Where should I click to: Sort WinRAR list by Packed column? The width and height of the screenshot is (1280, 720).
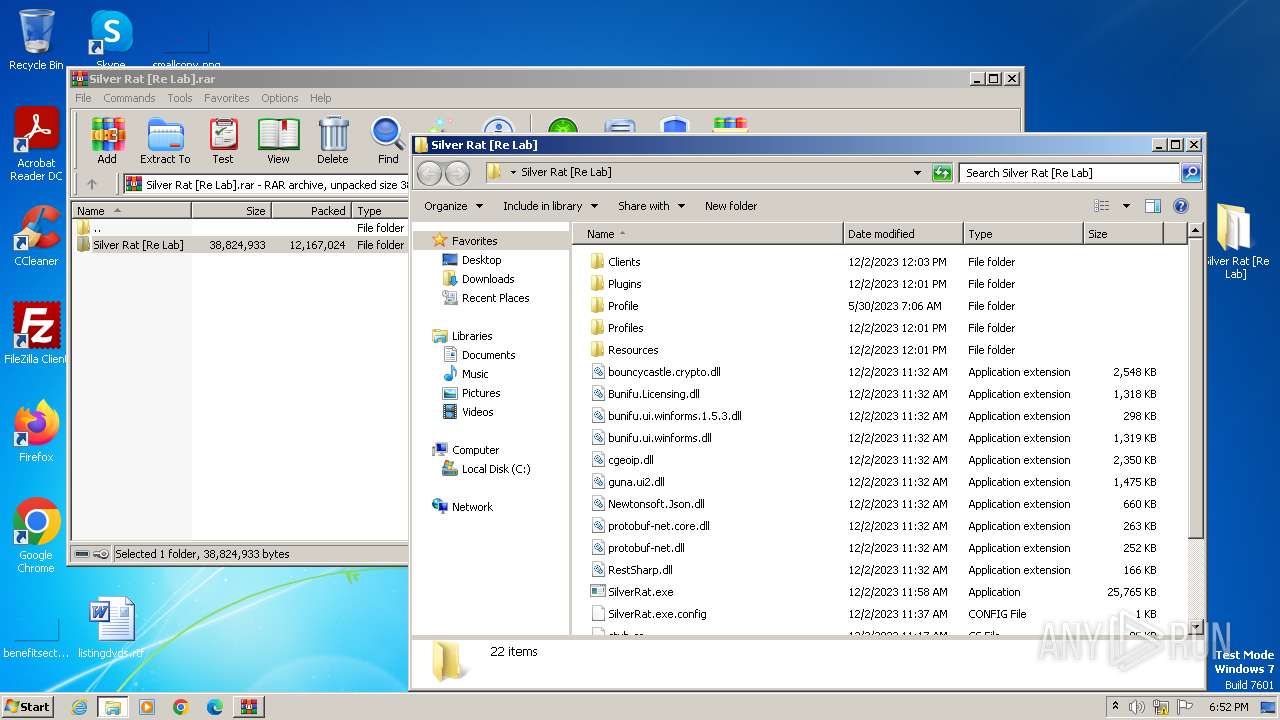(x=311, y=211)
